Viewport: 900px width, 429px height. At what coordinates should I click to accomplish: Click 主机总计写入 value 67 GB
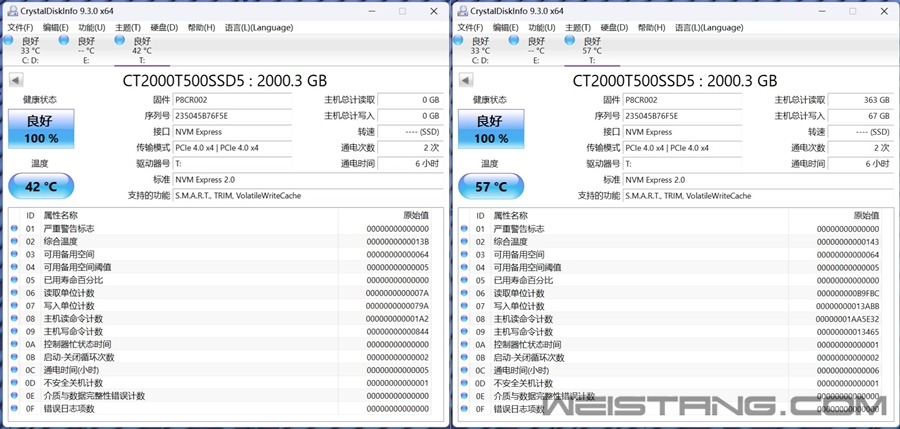coord(859,116)
